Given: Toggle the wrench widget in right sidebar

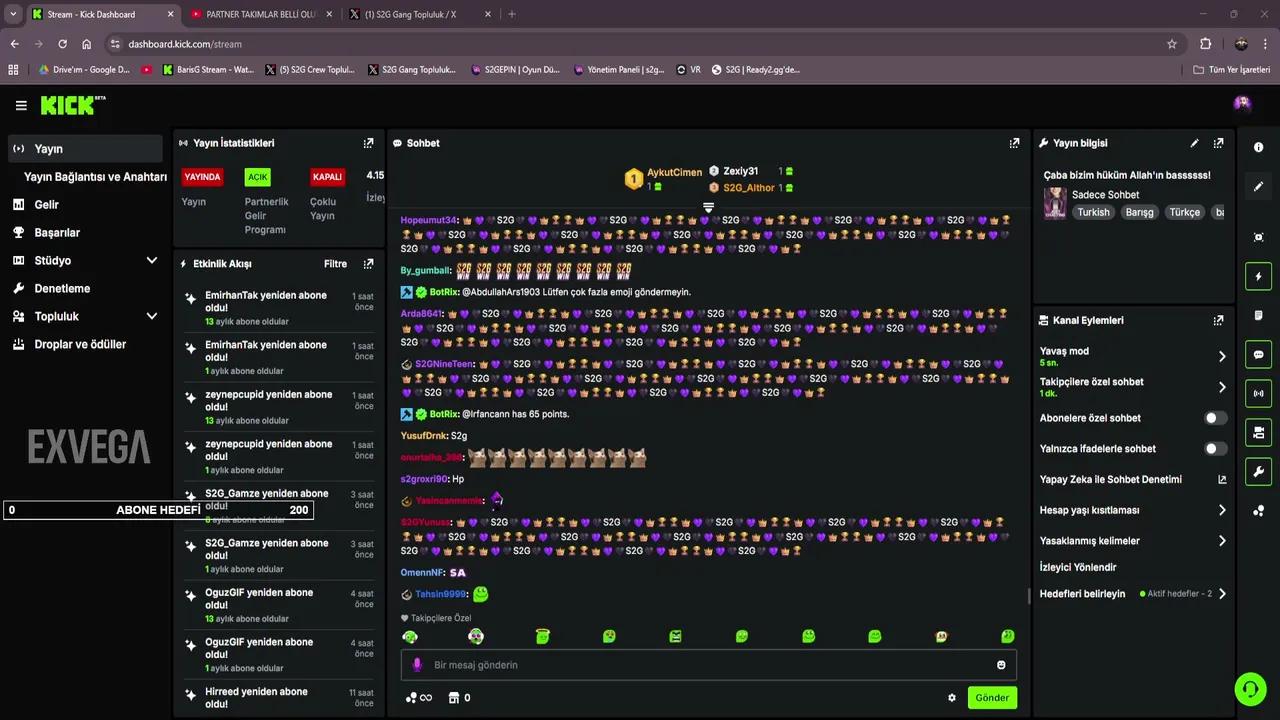Looking at the screenshot, I should pos(1258,471).
